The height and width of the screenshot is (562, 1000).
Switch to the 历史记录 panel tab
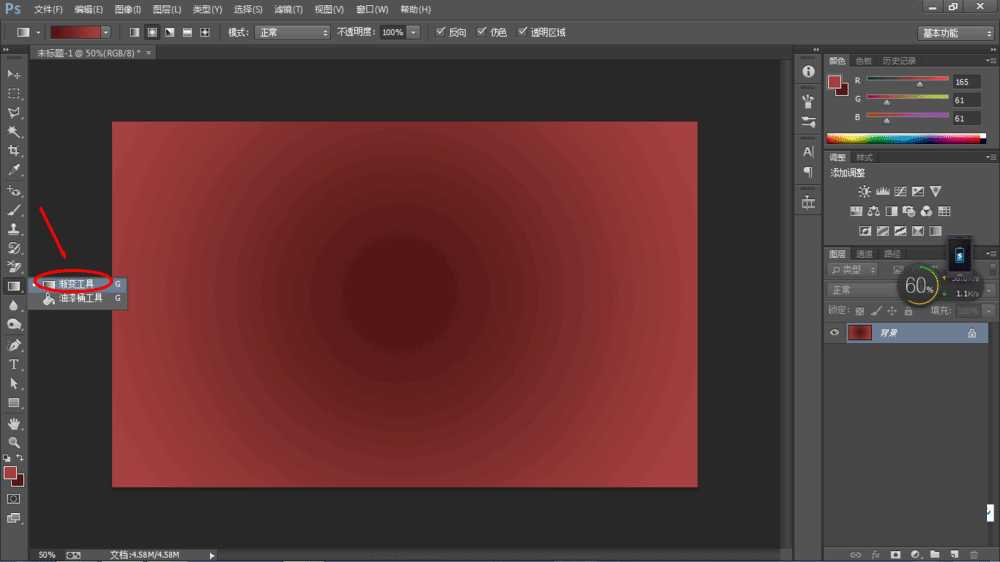click(x=901, y=61)
